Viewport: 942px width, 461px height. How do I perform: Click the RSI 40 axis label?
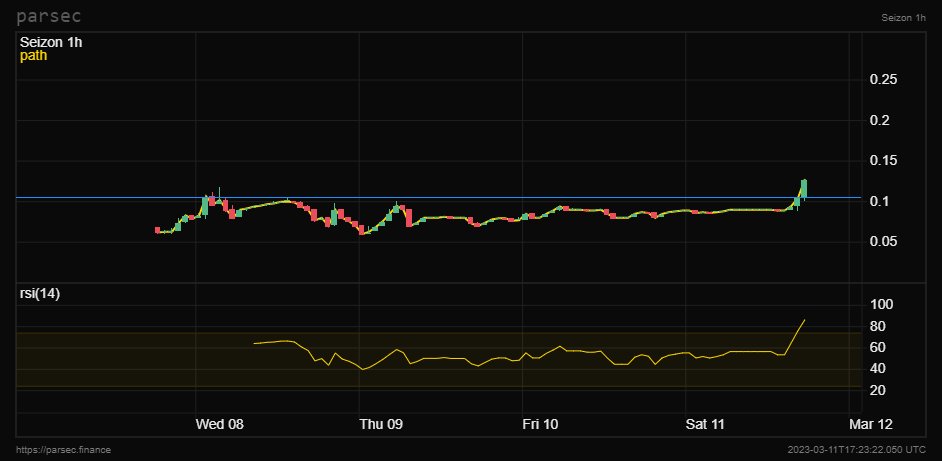click(878, 368)
